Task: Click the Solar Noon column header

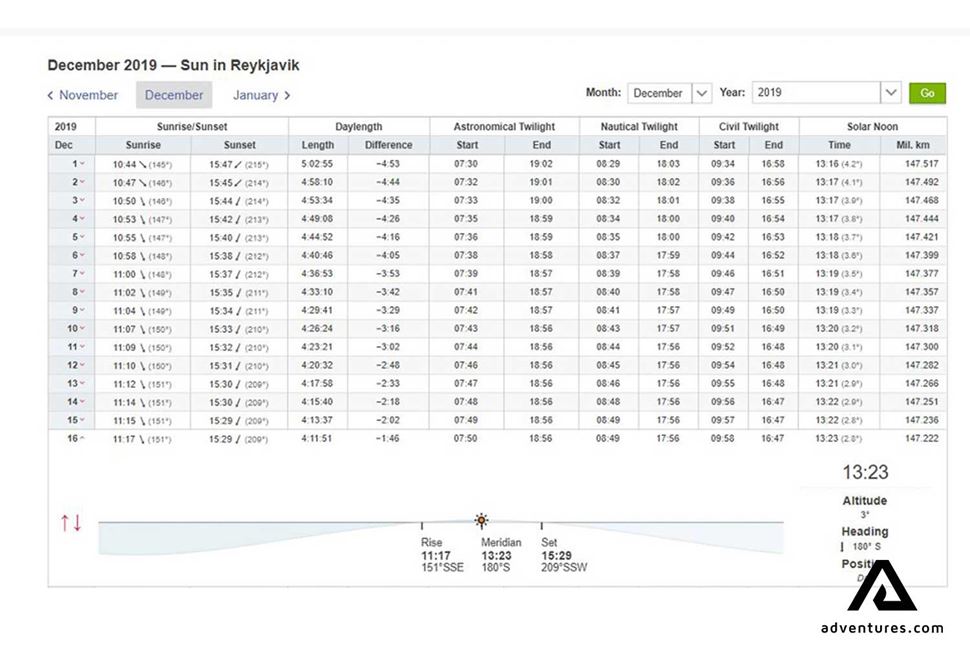Action: pyautogui.click(x=871, y=127)
